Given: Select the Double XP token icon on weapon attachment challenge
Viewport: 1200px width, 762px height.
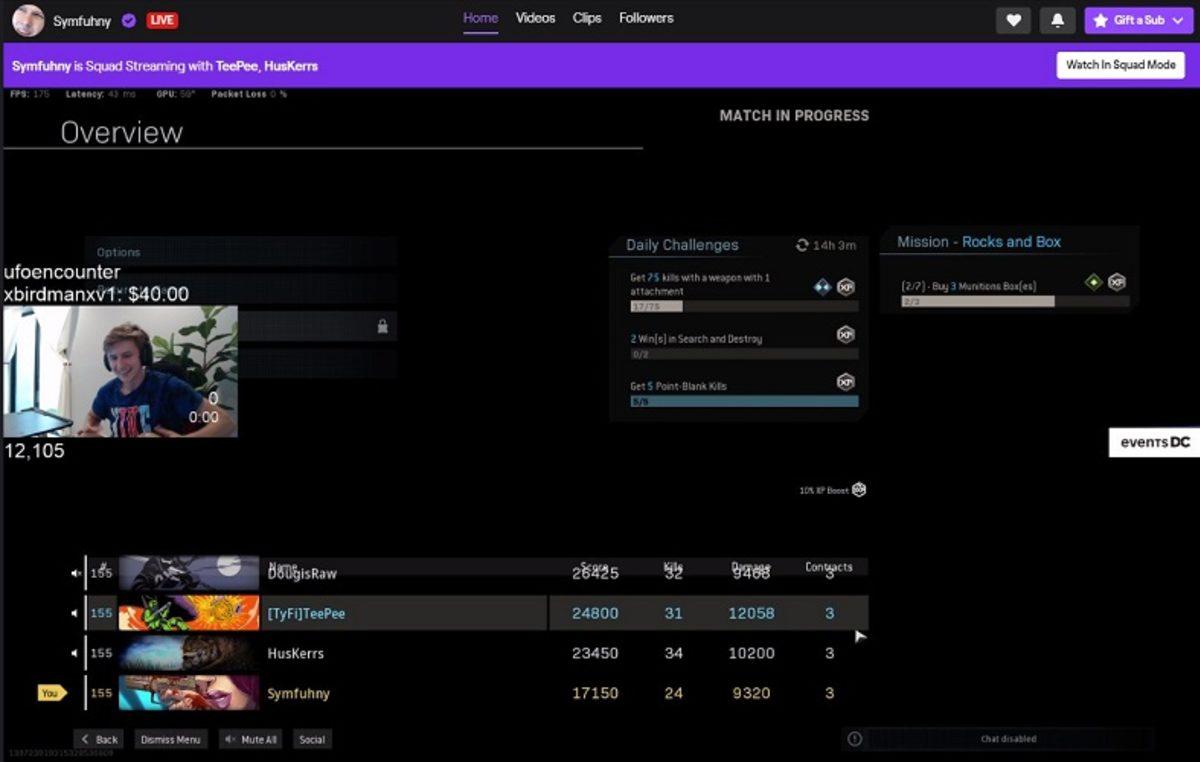Looking at the screenshot, I should tap(821, 286).
